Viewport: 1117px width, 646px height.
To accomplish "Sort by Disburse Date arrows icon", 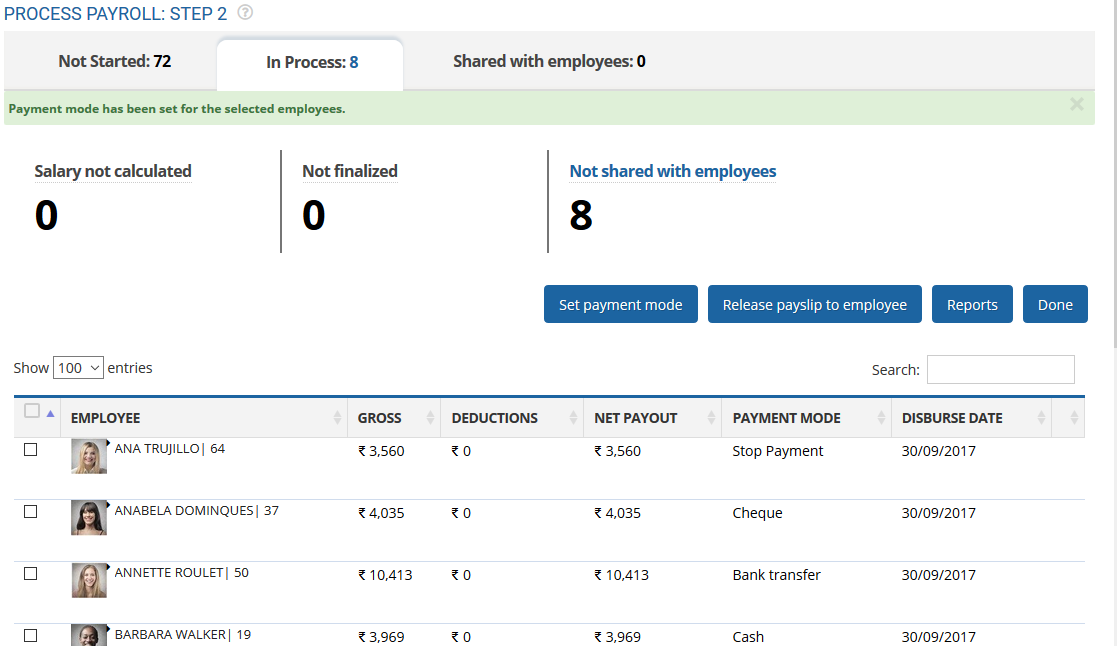I will point(1041,418).
